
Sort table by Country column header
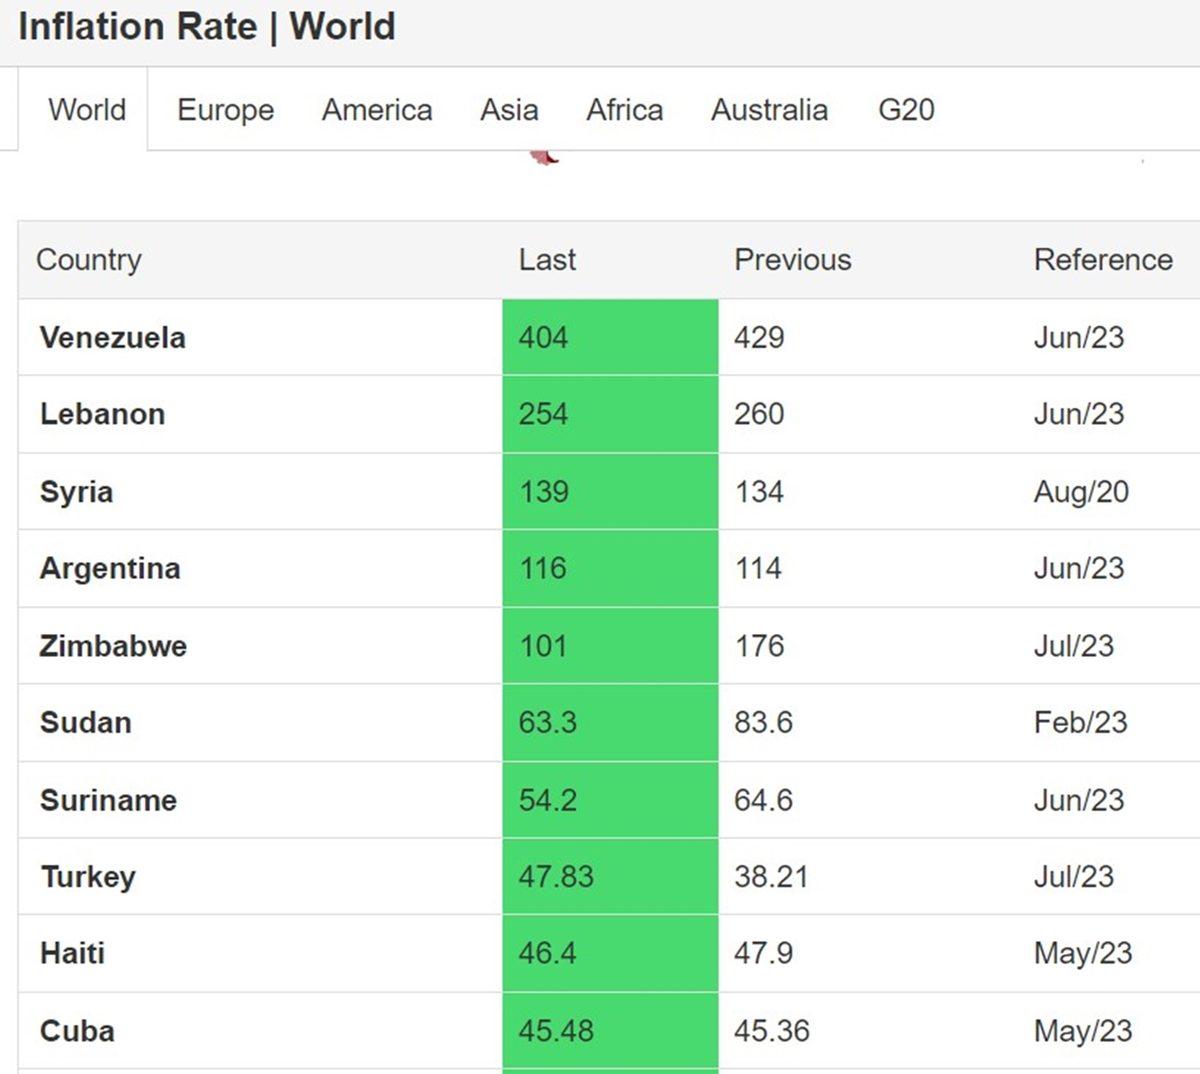(89, 260)
